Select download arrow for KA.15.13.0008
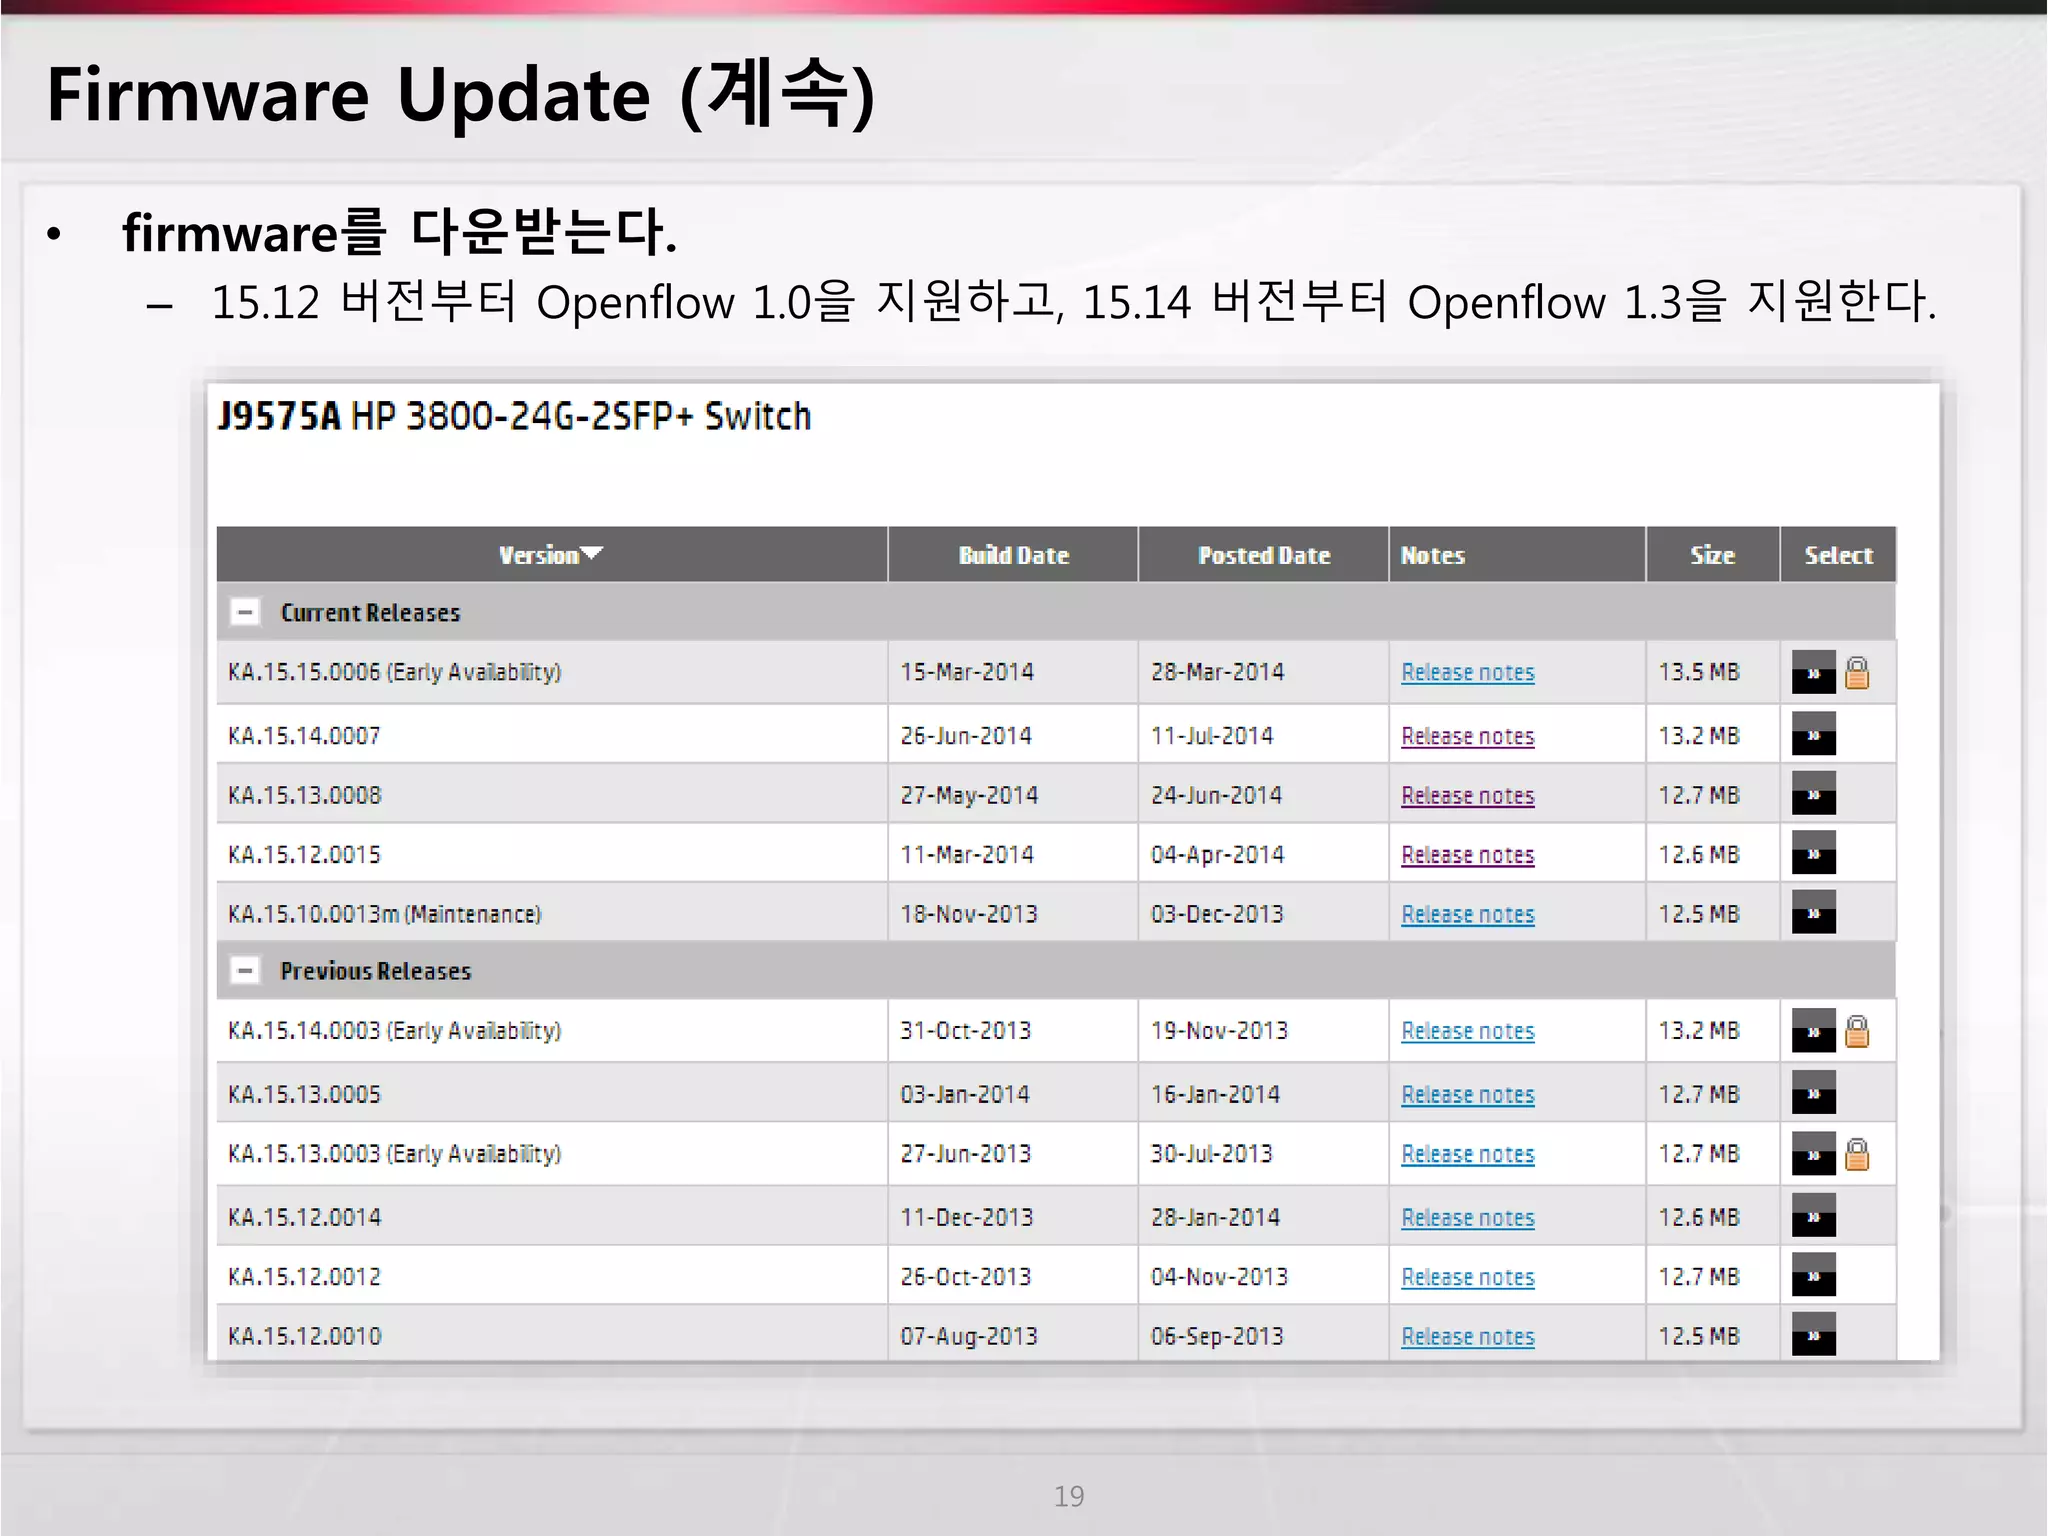 [1813, 794]
